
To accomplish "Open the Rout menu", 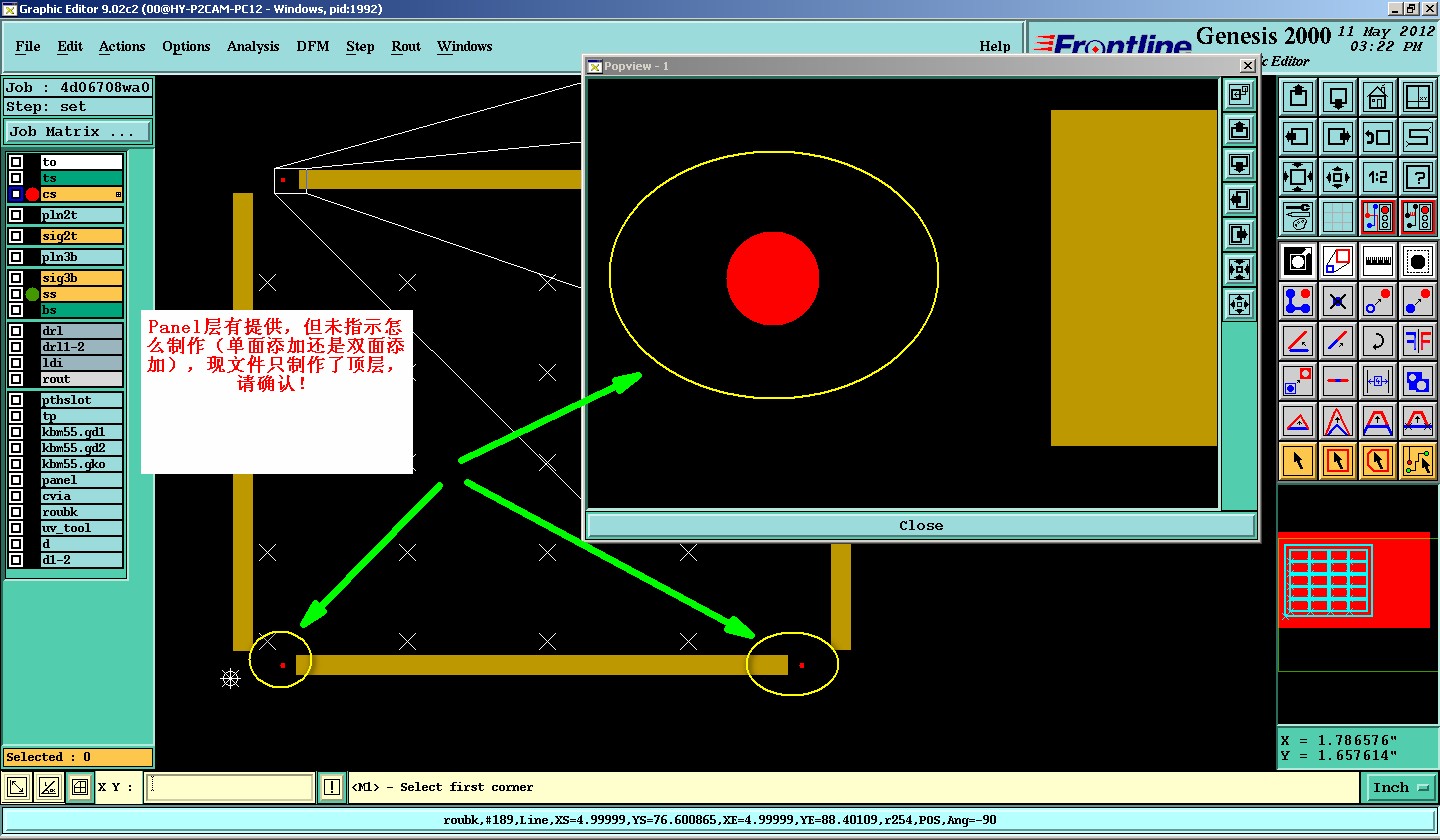I will (406, 46).
